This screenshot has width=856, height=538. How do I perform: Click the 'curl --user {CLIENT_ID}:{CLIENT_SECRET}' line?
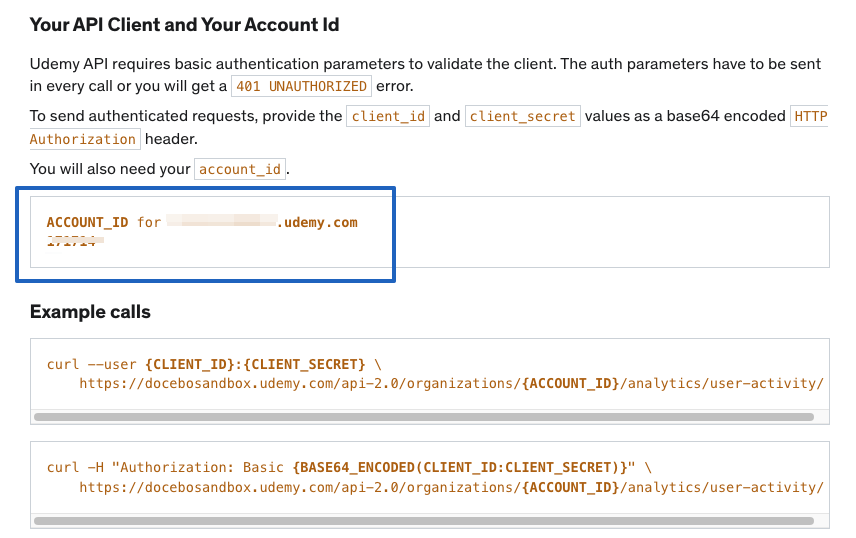(x=214, y=364)
